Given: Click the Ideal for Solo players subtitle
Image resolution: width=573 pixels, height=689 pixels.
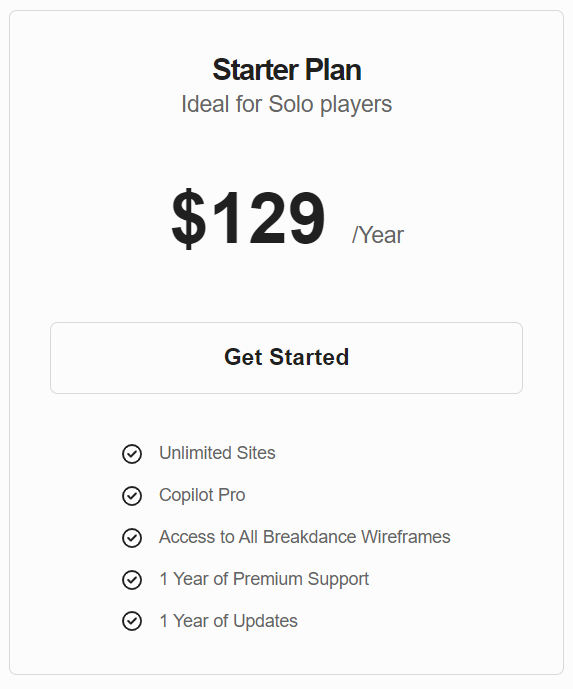Looking at the screenshot, I should 286,105.
